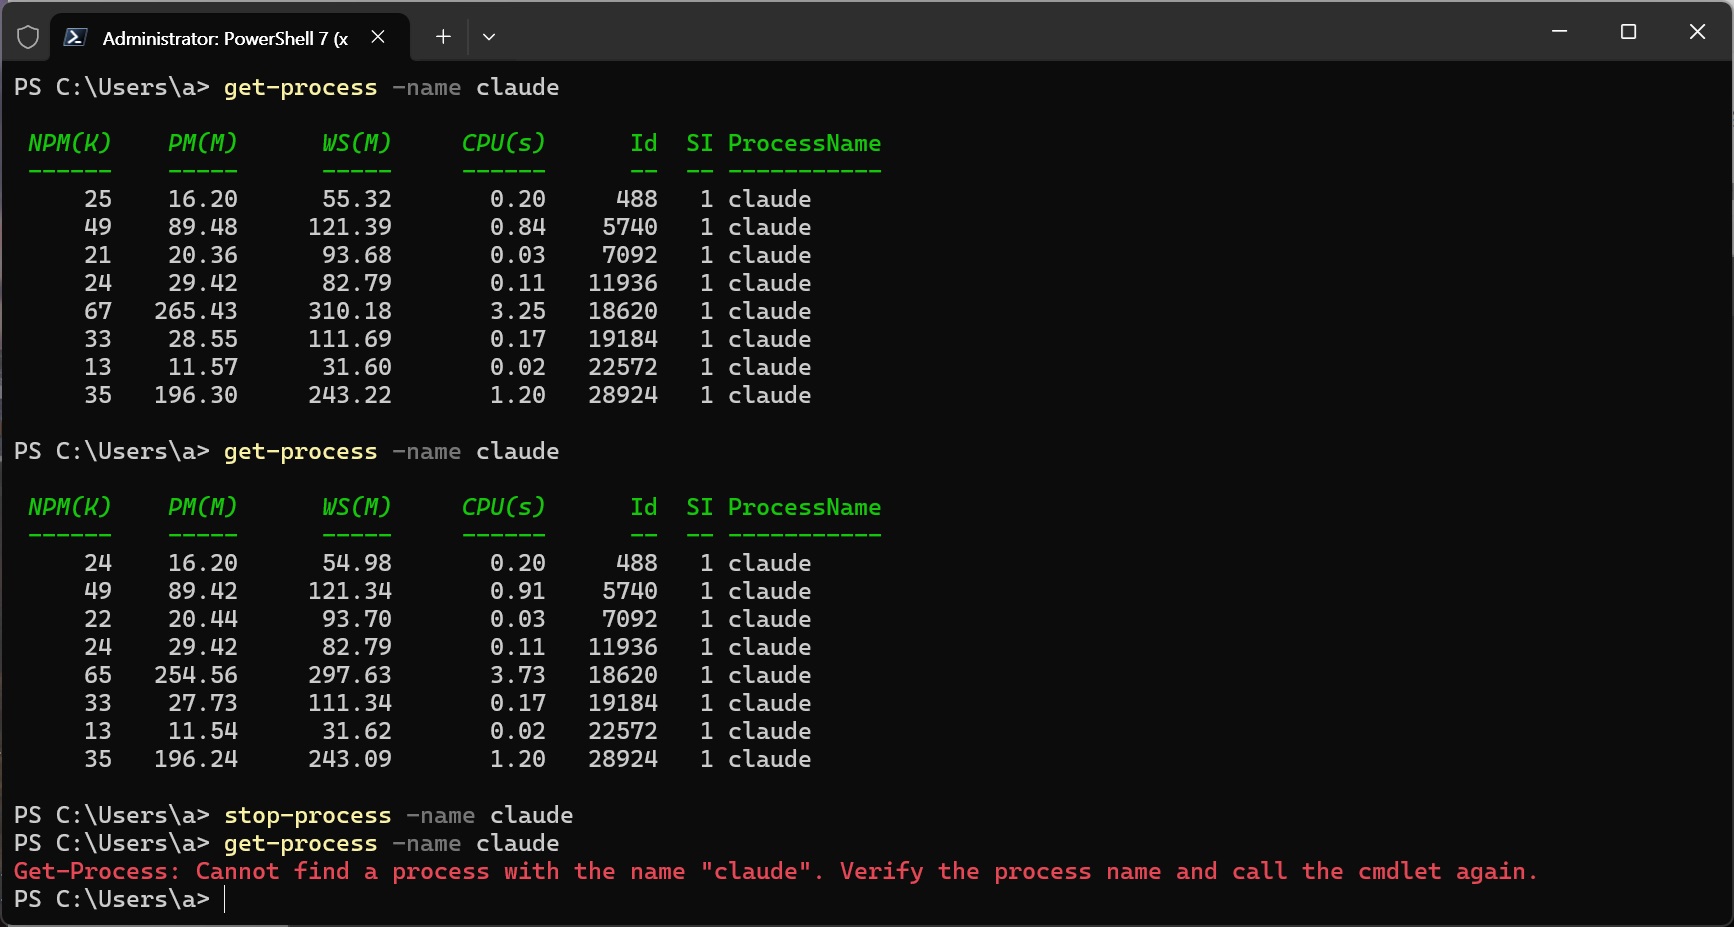This screenshot has width=1734, height=927.
Task: Click the 310.18 working set value
Action: pos(349,311)
